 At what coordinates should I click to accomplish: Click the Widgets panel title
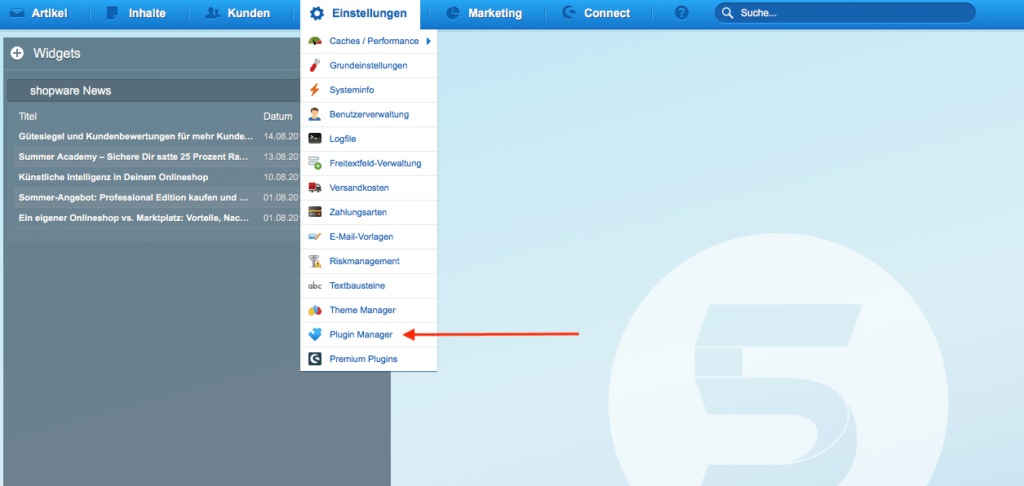pos(57,54)
